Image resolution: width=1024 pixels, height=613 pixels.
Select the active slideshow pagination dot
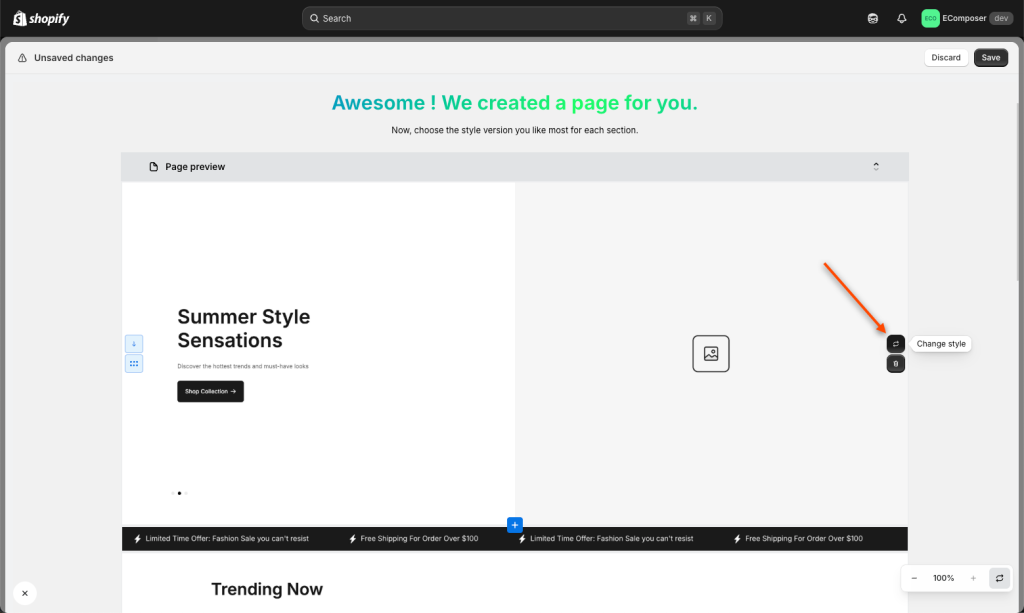[180, 493]
